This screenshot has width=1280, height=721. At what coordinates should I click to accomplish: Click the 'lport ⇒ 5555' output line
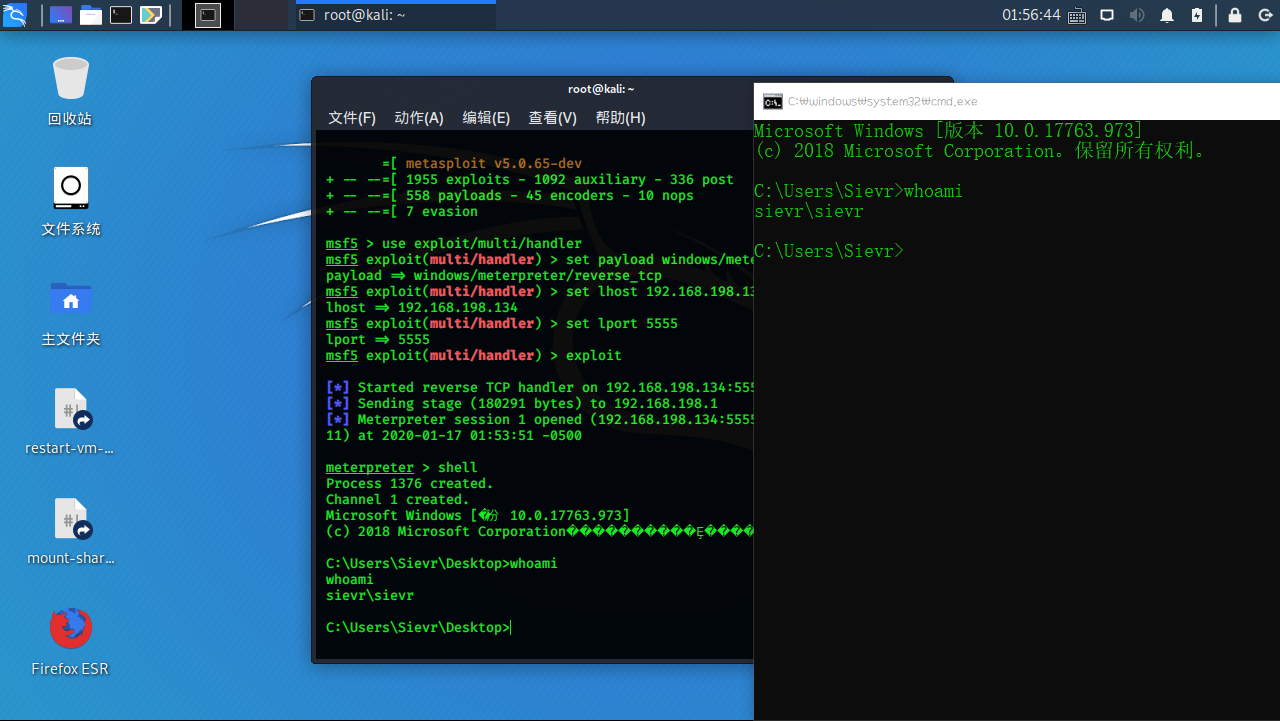point(378,340)
